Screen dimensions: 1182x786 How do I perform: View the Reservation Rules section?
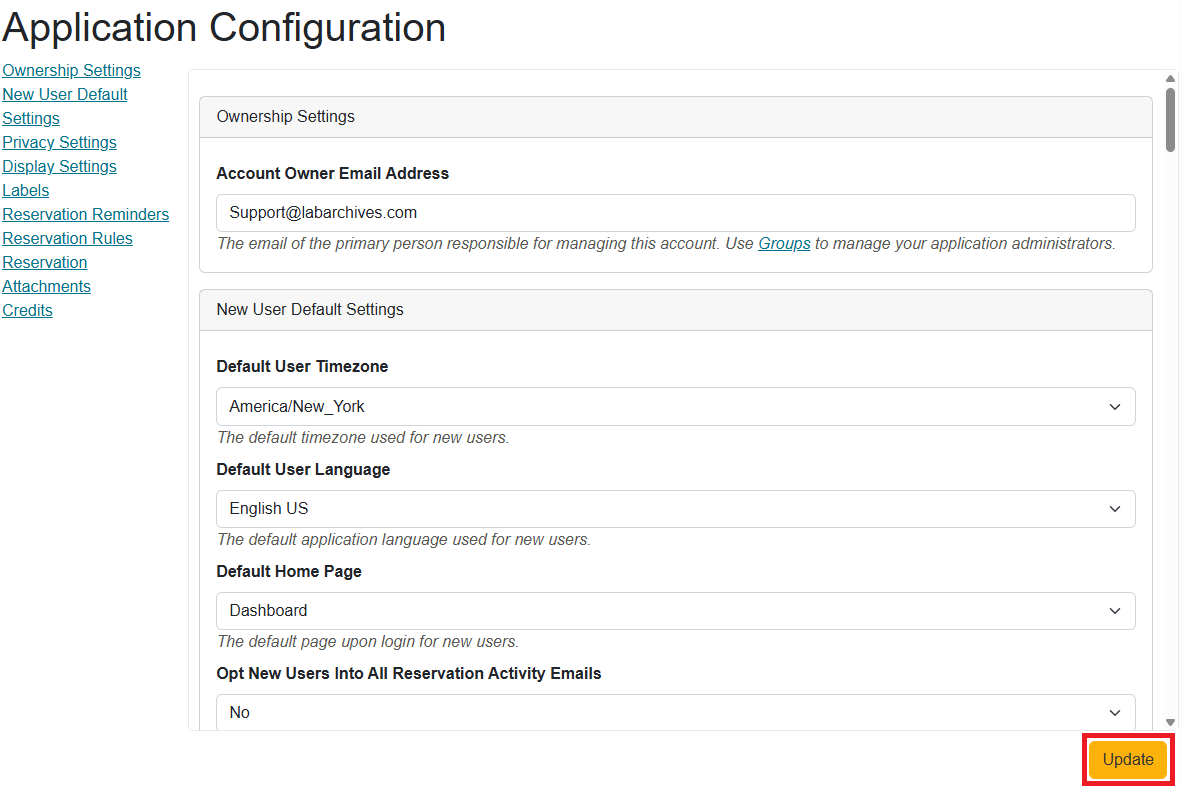tap(67, 238)
